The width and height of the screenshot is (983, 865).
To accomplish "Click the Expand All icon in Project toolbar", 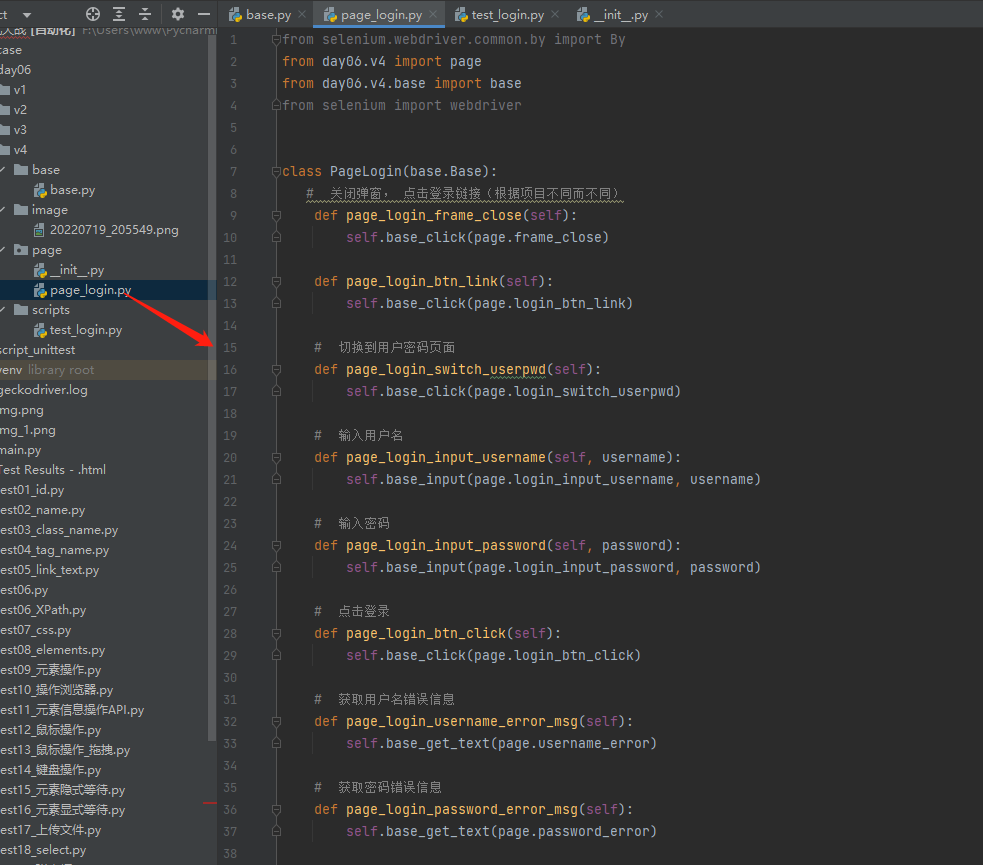I will (x=120, y=14).
